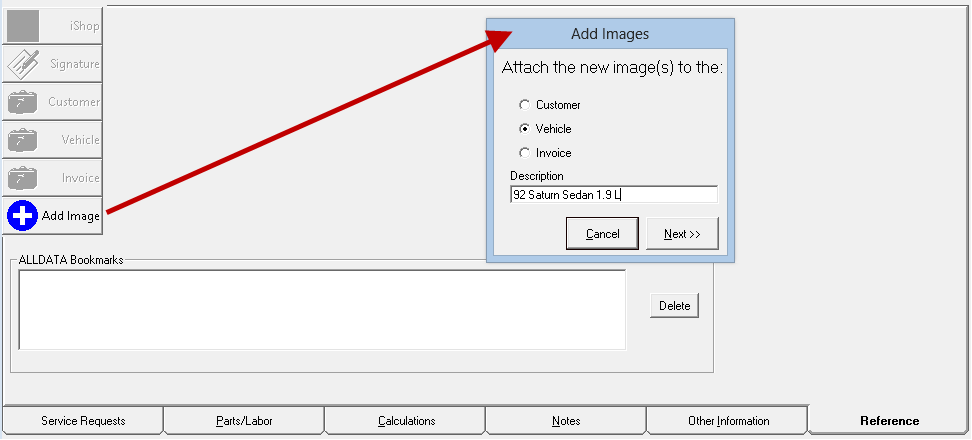The image size is (972, 440).
Task: Click the iShop gray icon
Action: 23,26
